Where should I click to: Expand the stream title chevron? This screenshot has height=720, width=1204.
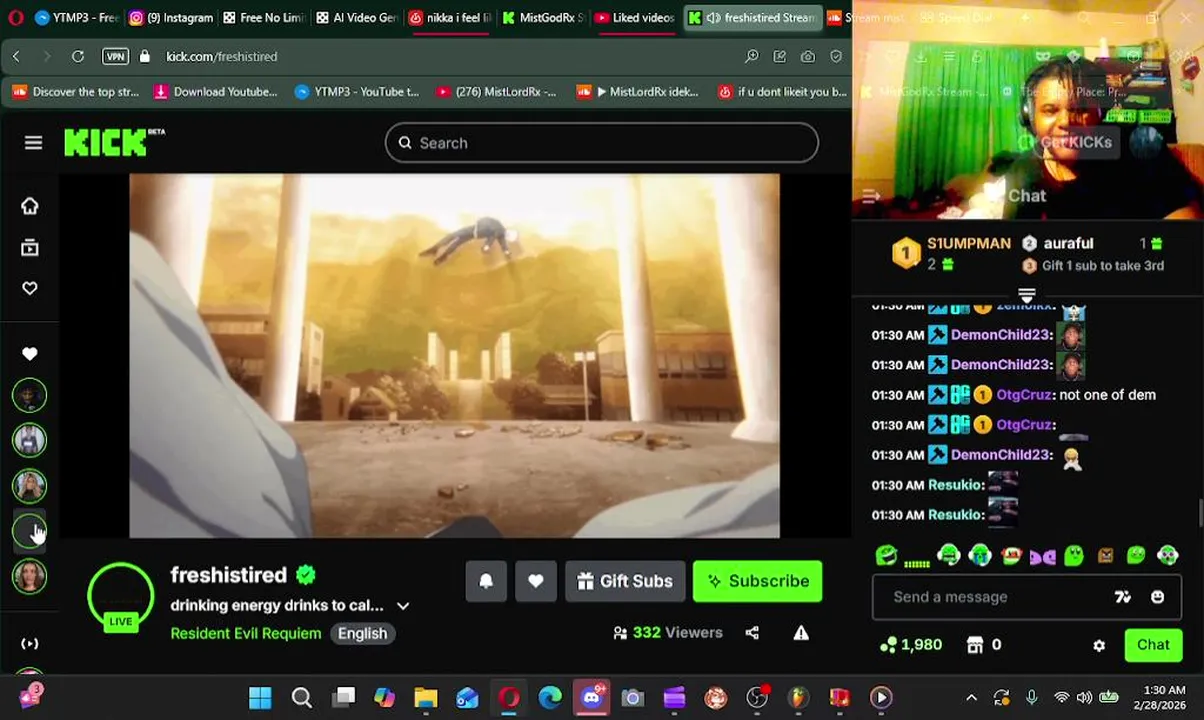point(403,606)
